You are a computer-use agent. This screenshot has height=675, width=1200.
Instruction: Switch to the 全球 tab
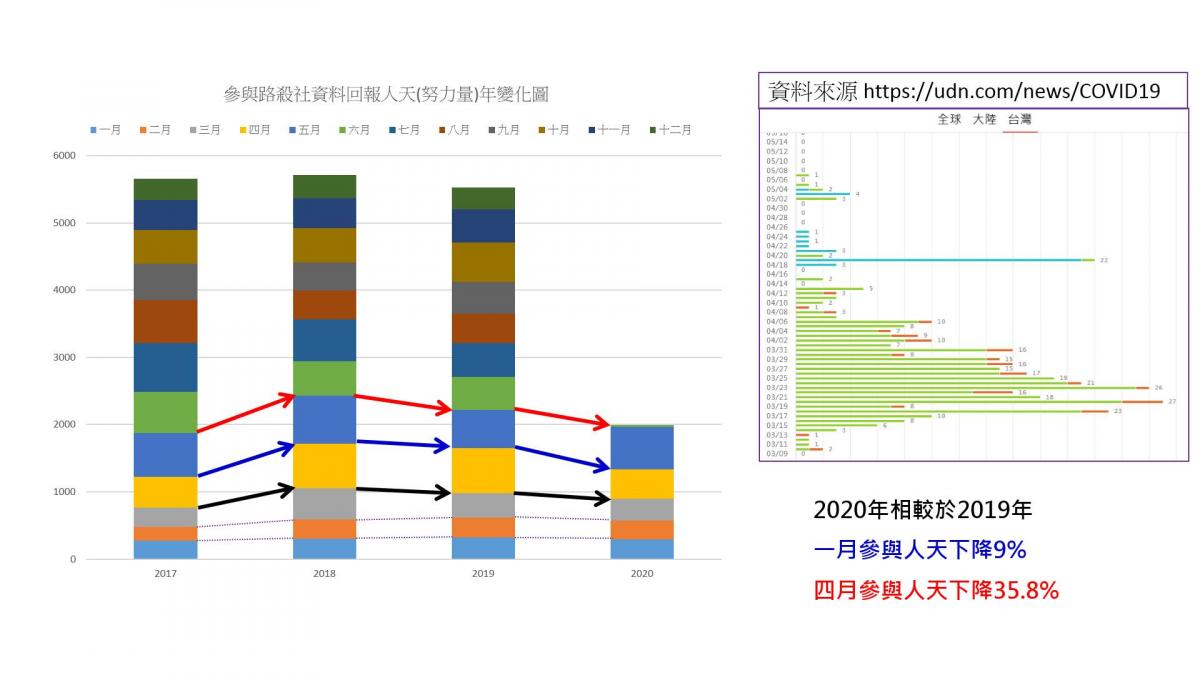[948, 119]
